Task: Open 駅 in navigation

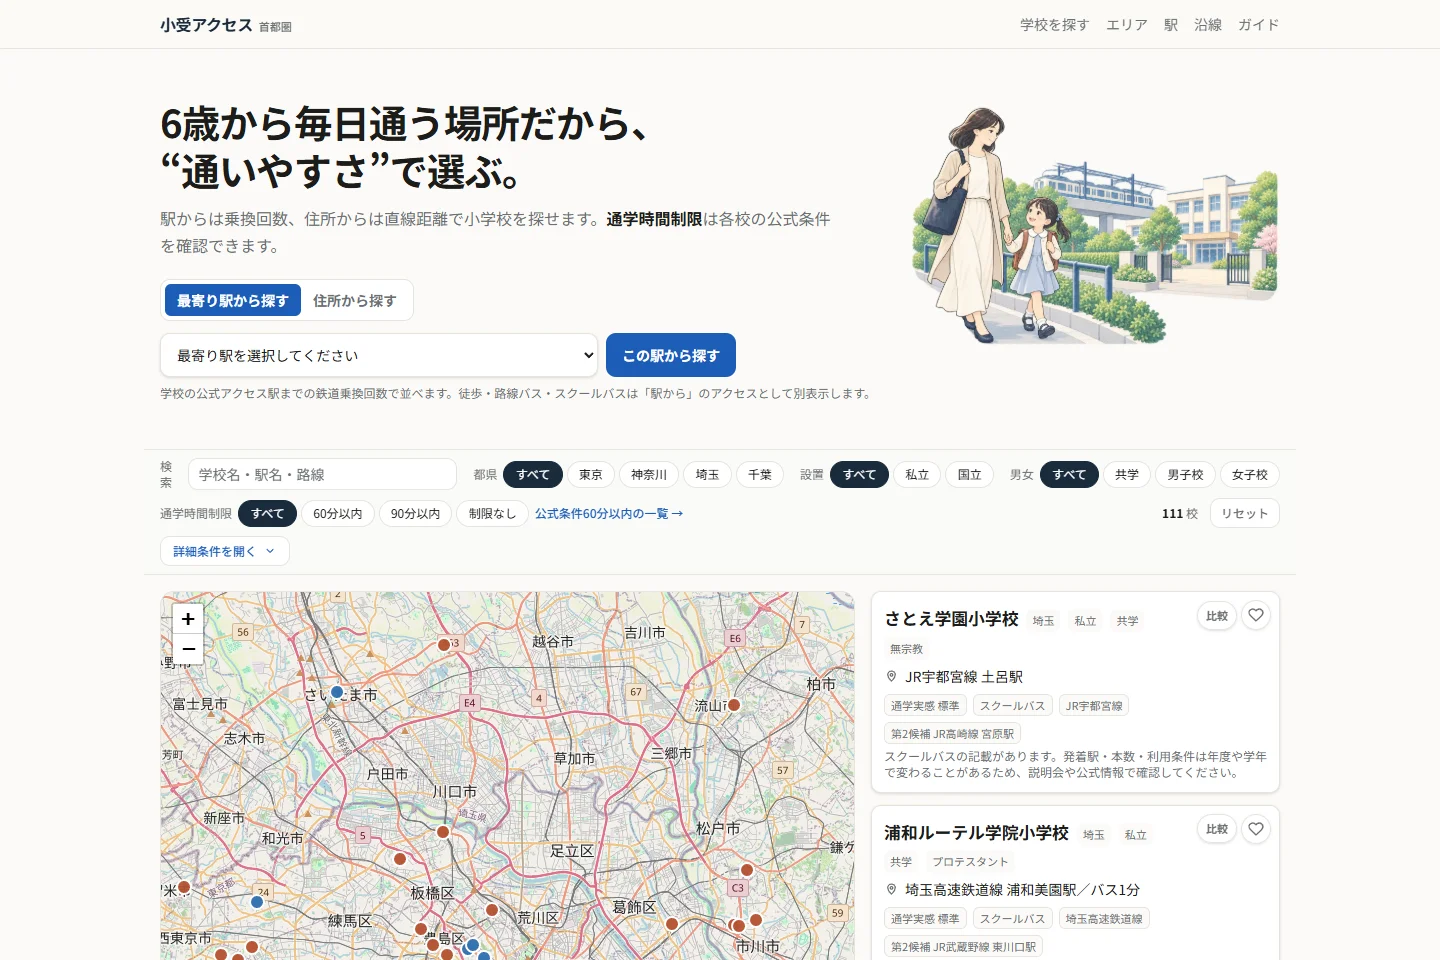Action: coord(1171,25)
